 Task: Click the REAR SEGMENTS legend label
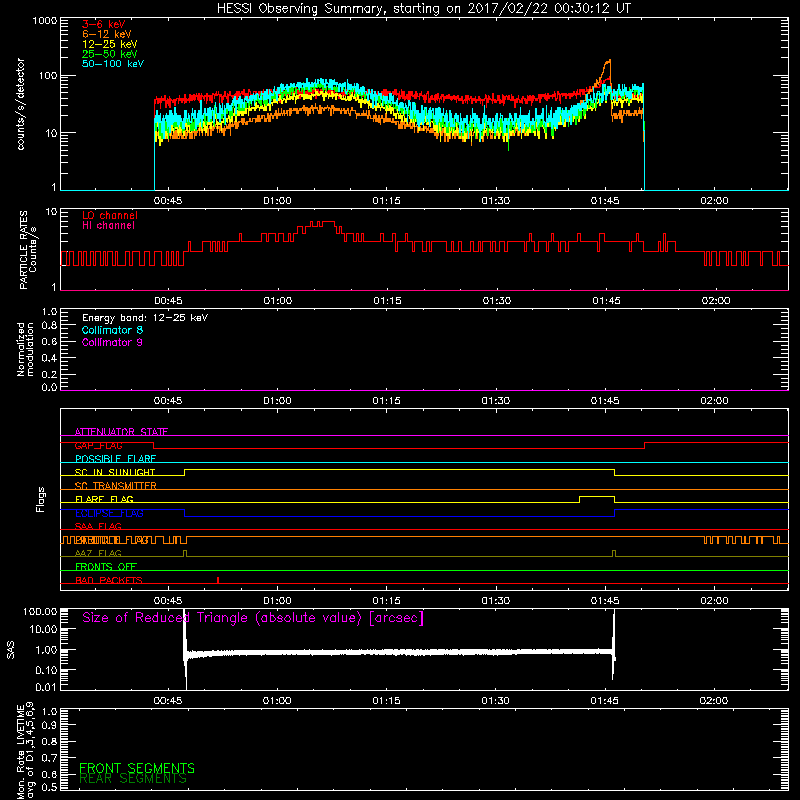(x=133, y=779)
